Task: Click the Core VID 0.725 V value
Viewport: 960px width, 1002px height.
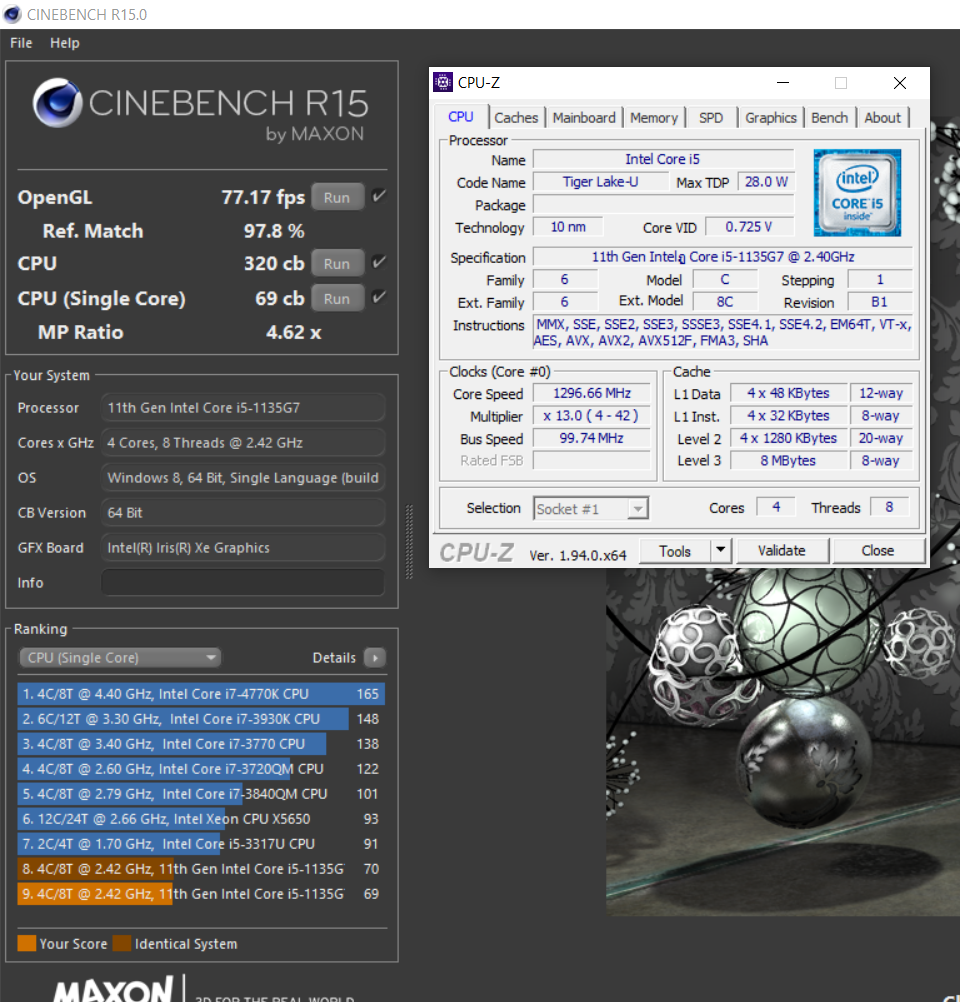Action: (x=749, y=227)
